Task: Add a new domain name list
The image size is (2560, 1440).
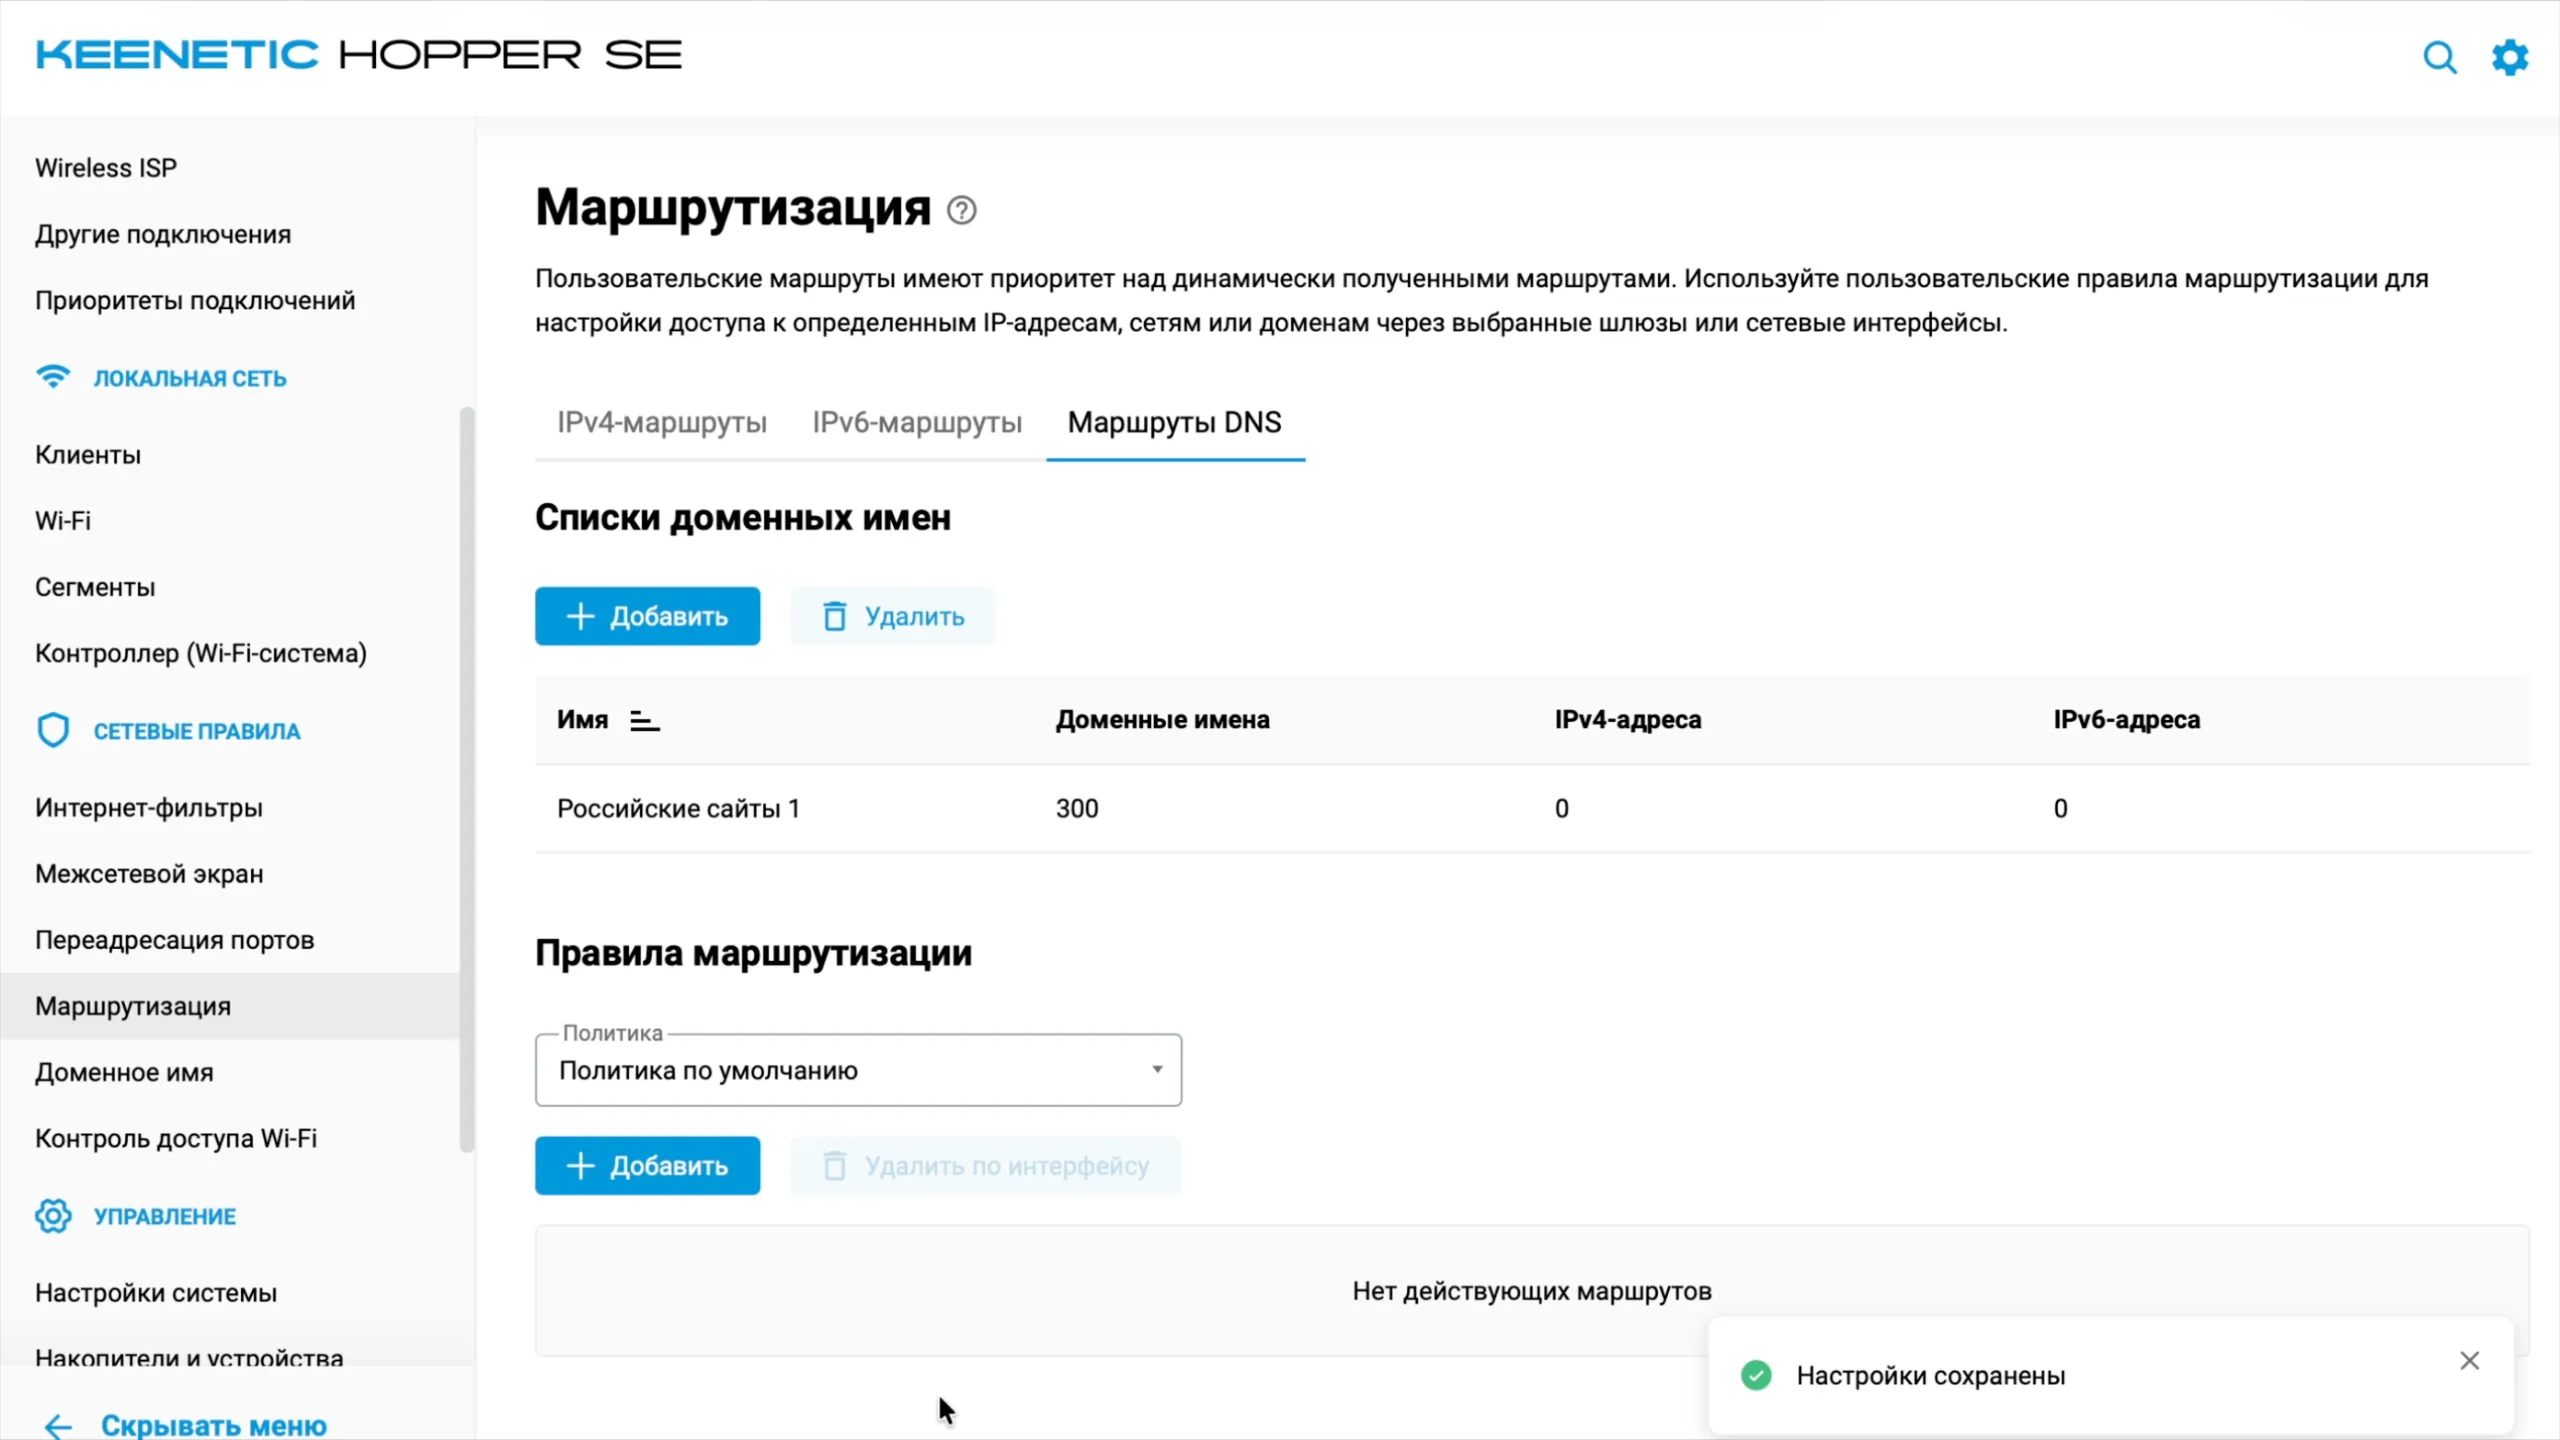Action: [x=647, y=616]
